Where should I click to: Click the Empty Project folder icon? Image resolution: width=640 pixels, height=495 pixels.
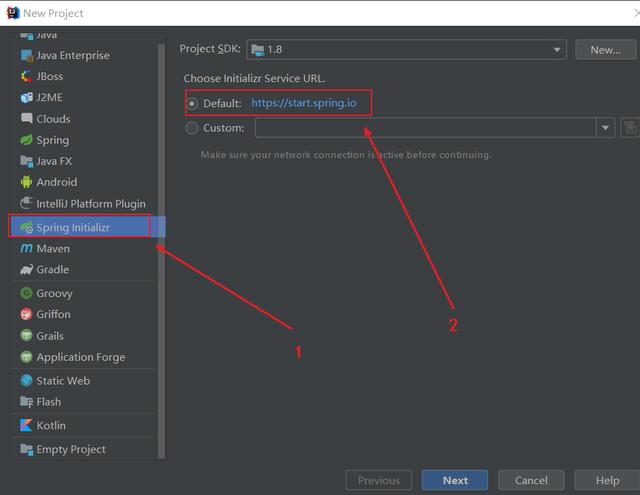coord(27,449)
